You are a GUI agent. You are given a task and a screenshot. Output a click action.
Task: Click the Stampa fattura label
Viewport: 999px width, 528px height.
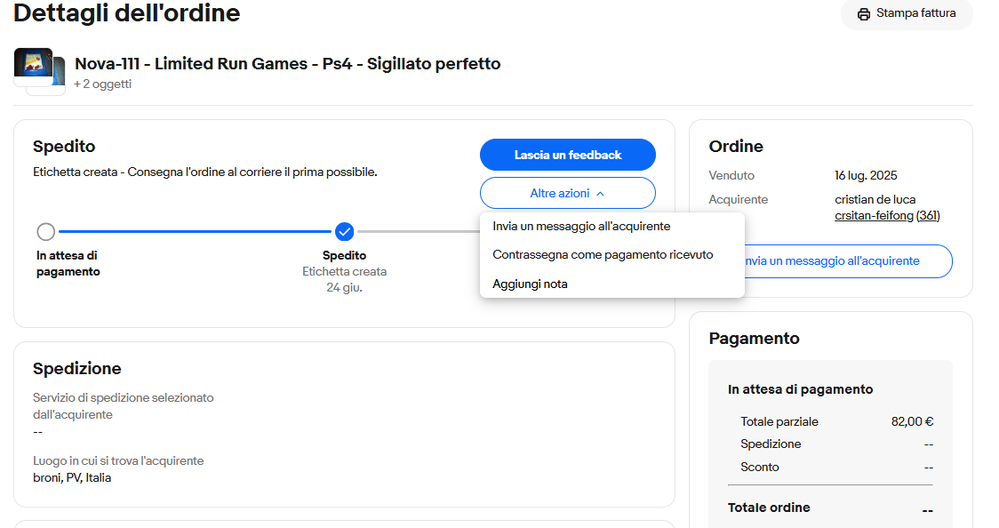tap(916, 13)
